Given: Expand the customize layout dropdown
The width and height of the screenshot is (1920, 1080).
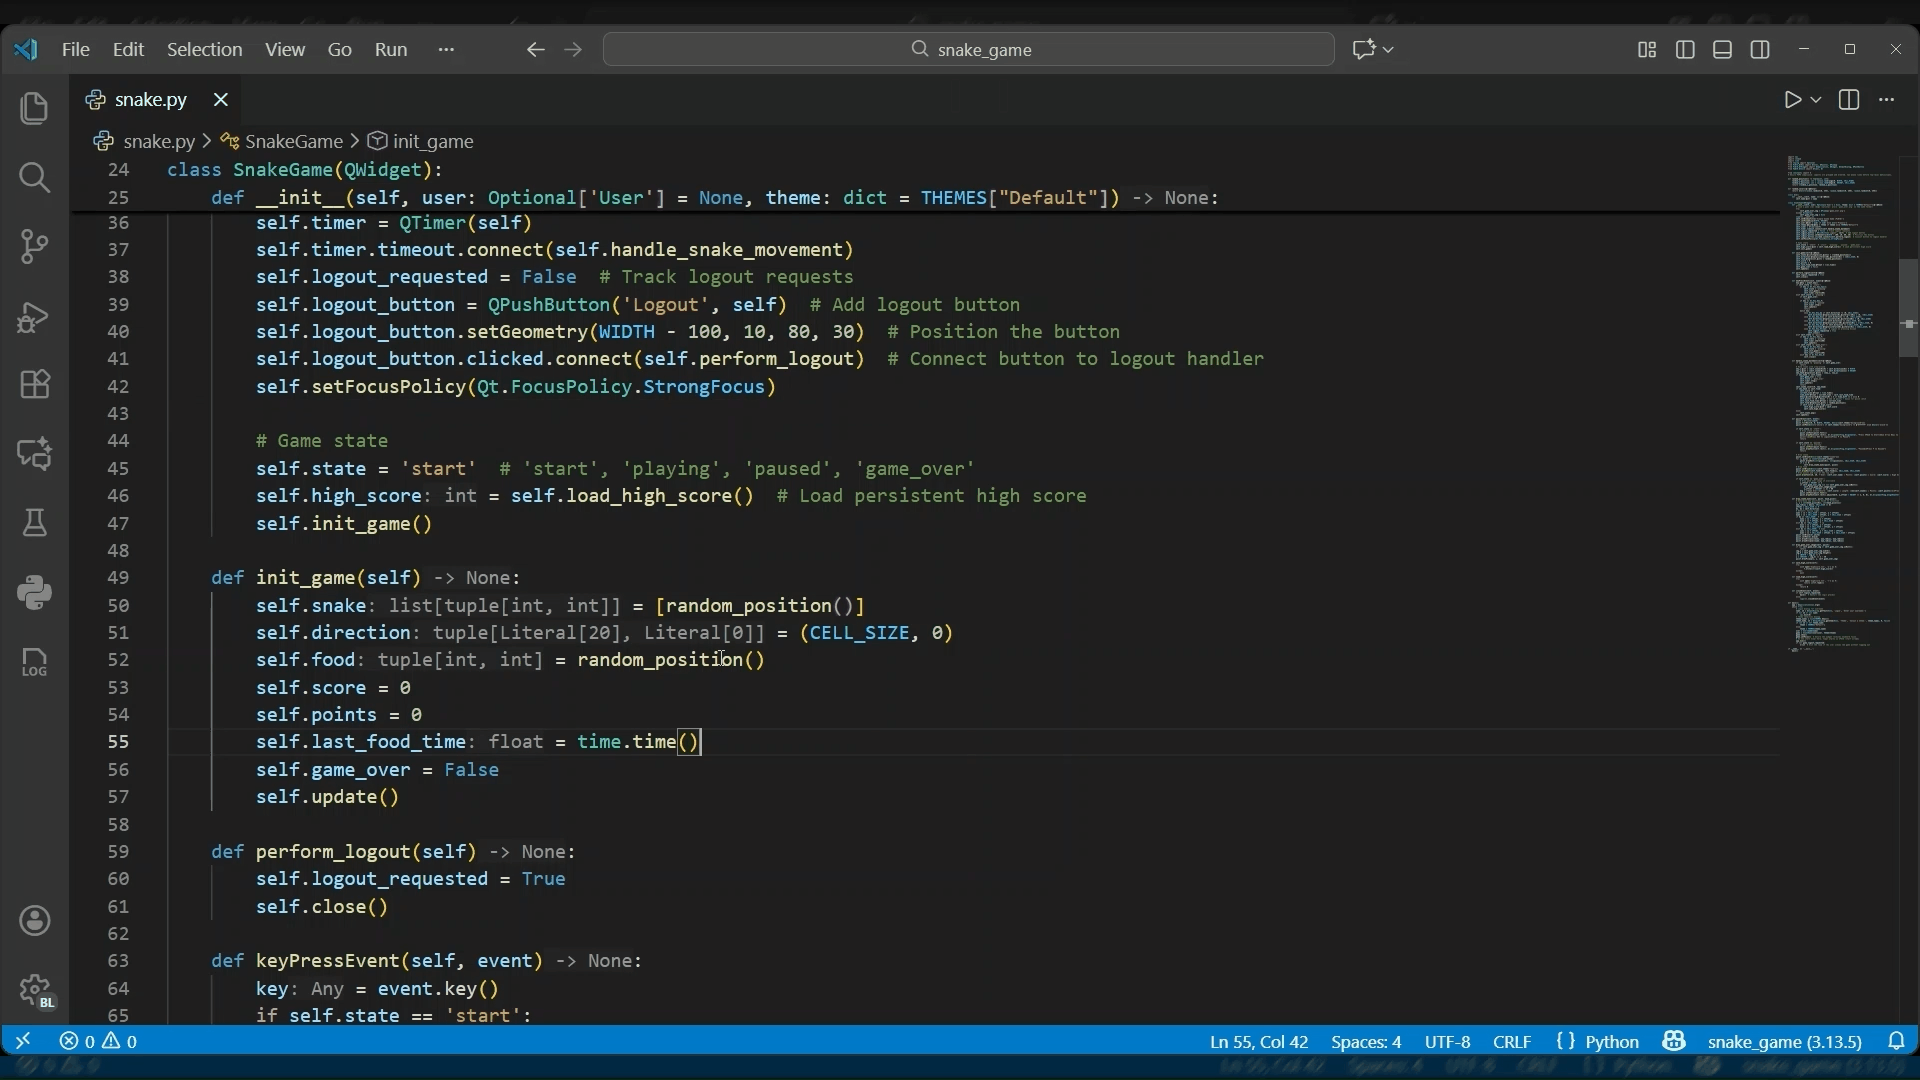Looking at the screenshot, I should [x=1646, y=49].
